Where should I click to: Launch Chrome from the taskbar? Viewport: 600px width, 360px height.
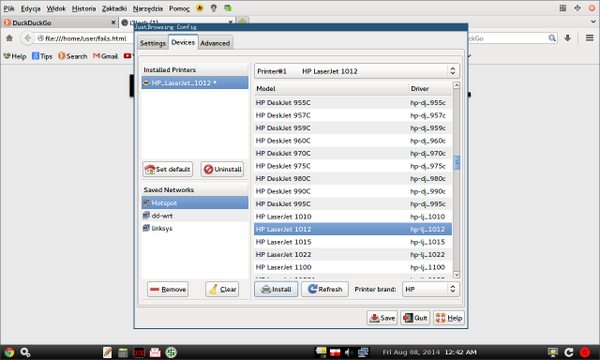[x=9, y=352]
